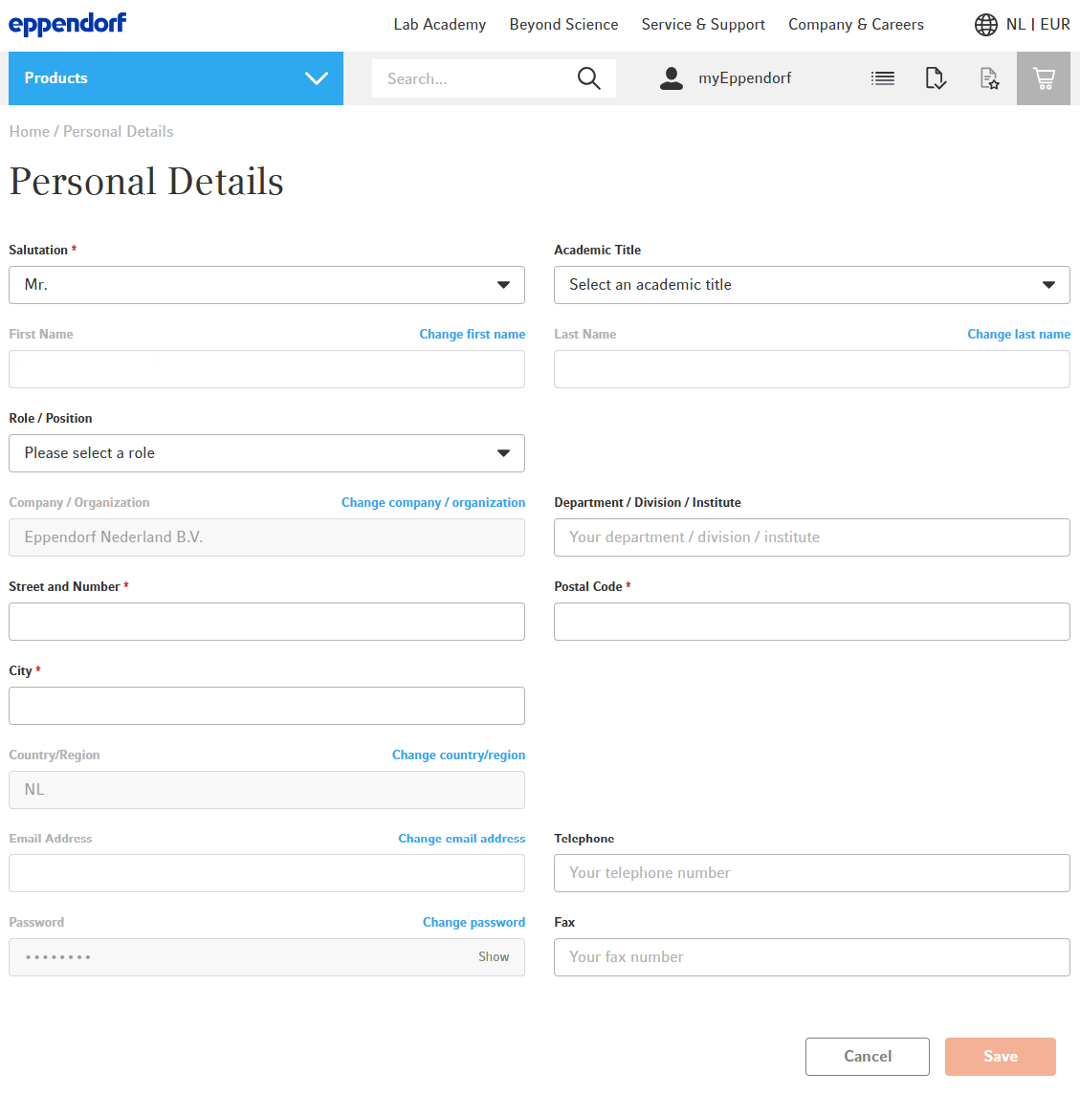
Task: Click the search magnifier icon
Action: pyautogui.click(x=589, y=78)
